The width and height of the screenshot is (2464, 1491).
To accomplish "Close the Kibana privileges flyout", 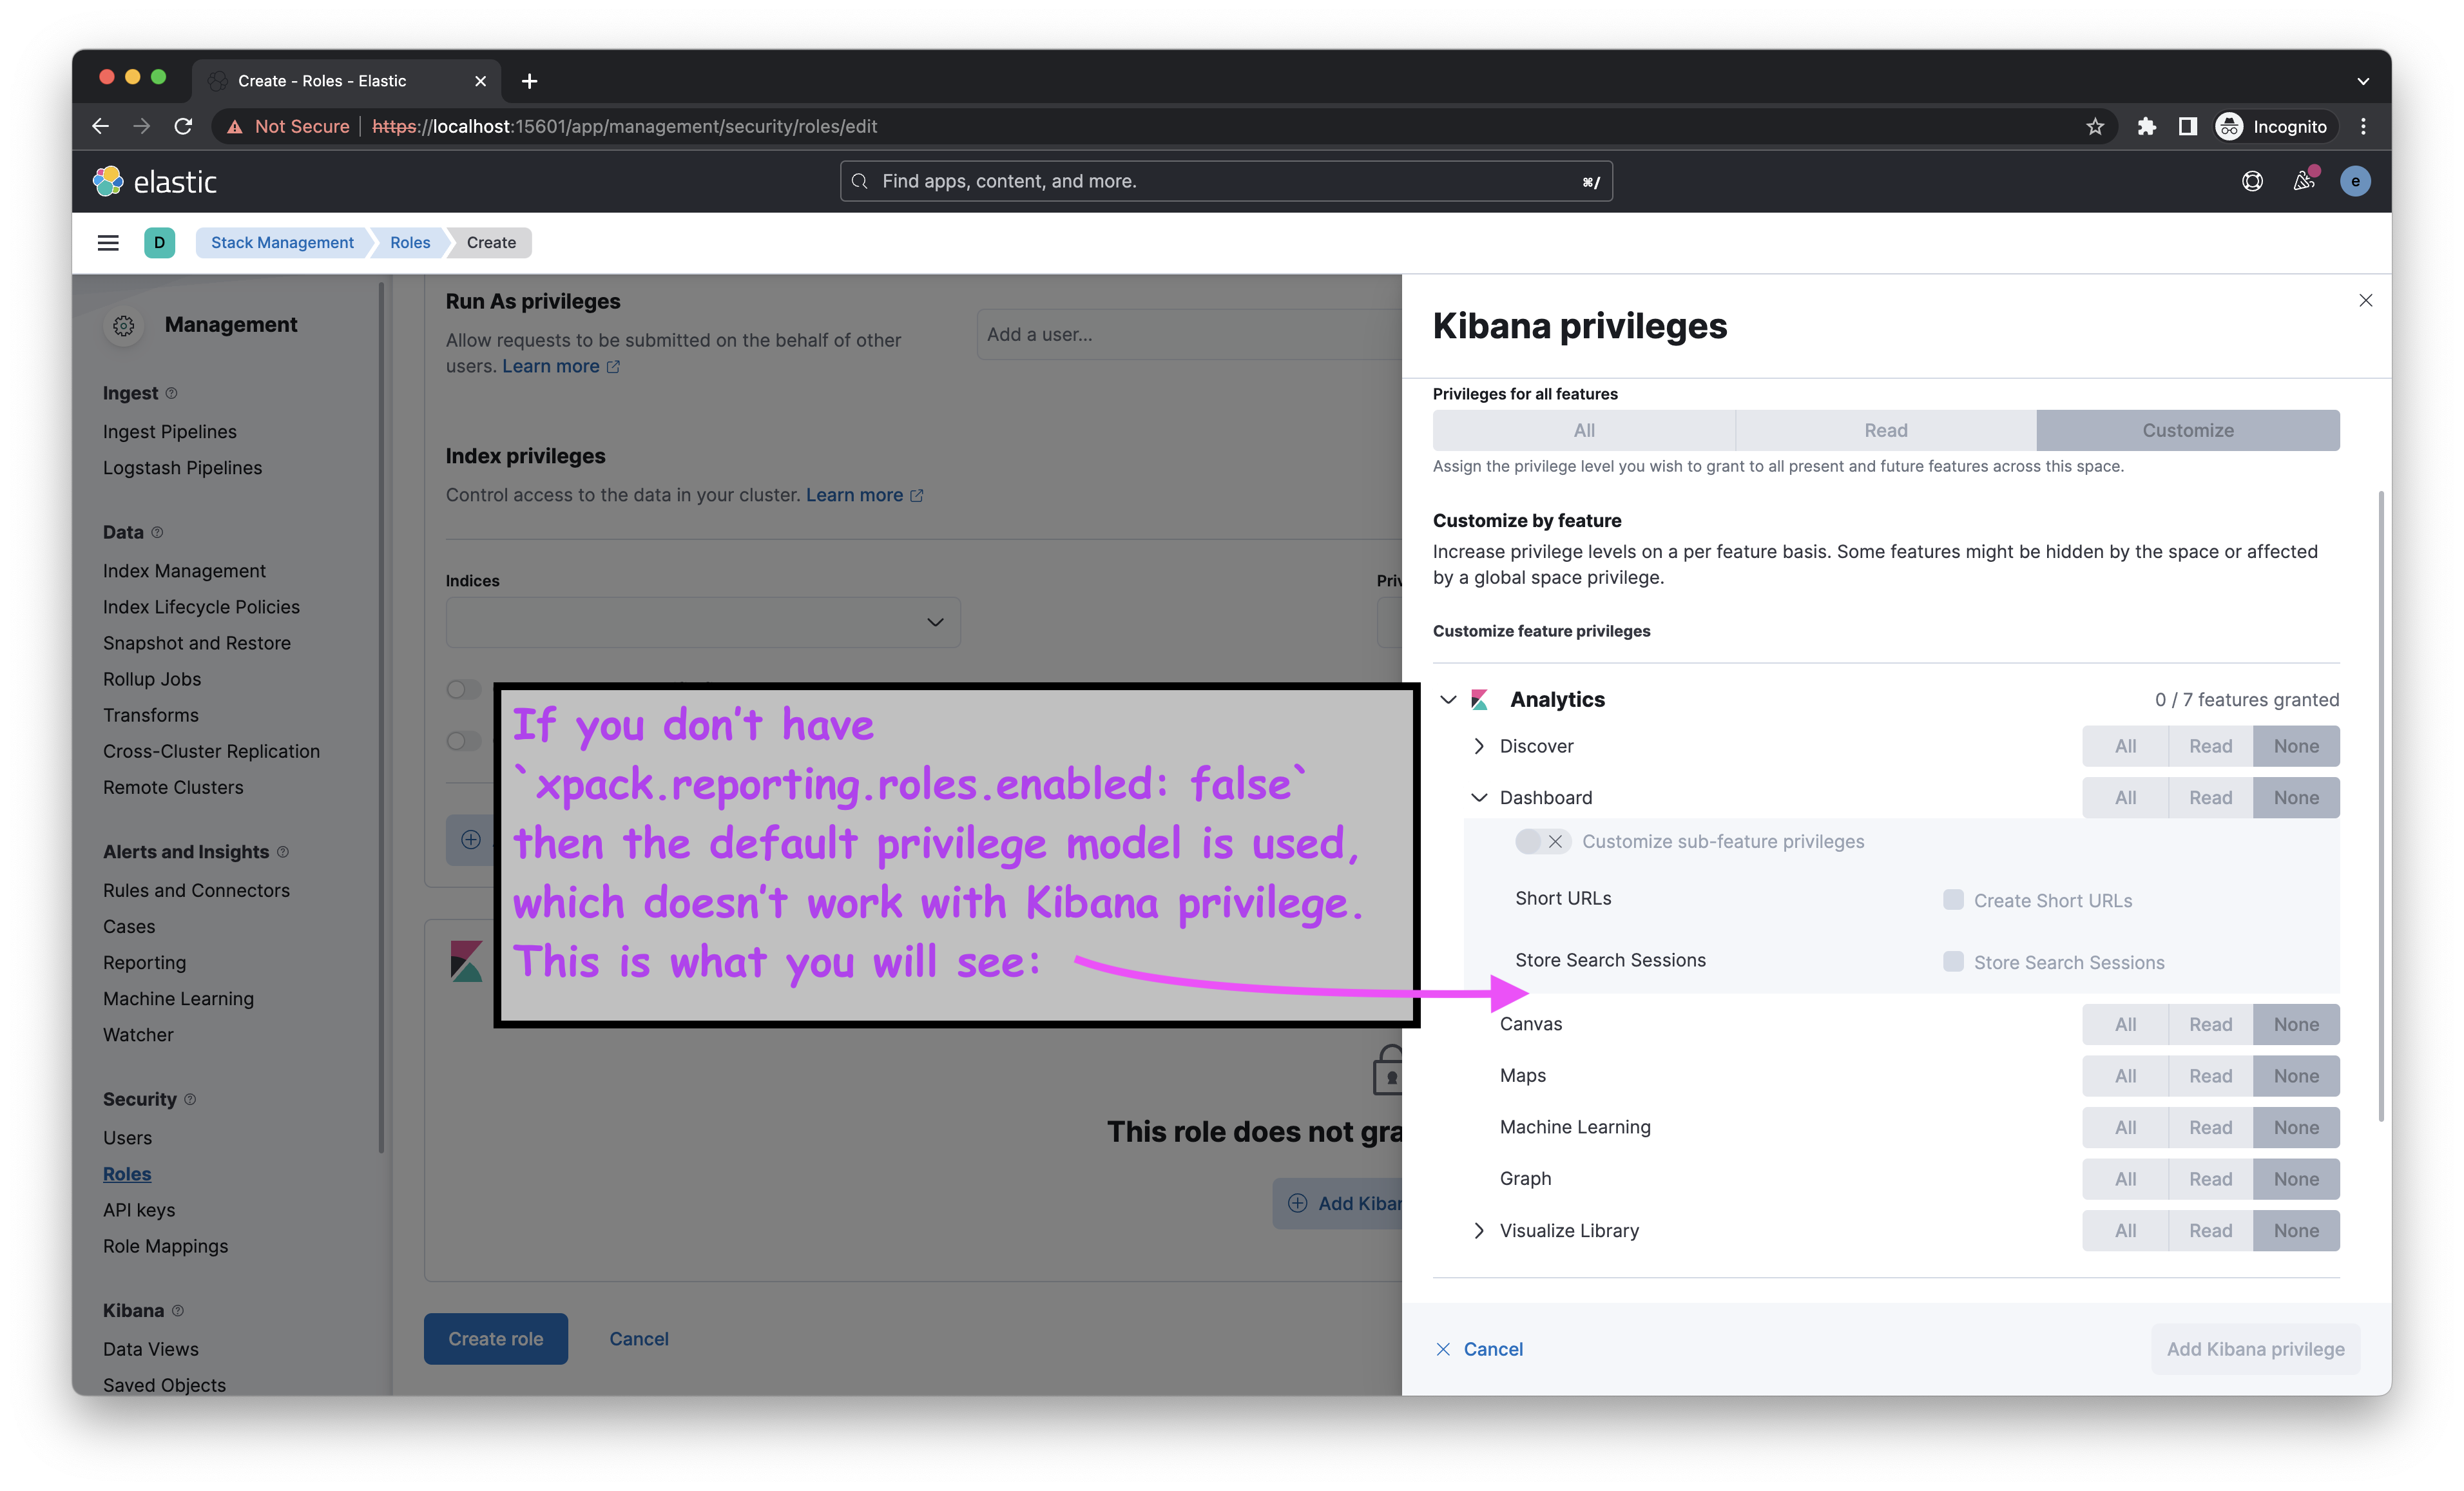I will click(2366, 300).
